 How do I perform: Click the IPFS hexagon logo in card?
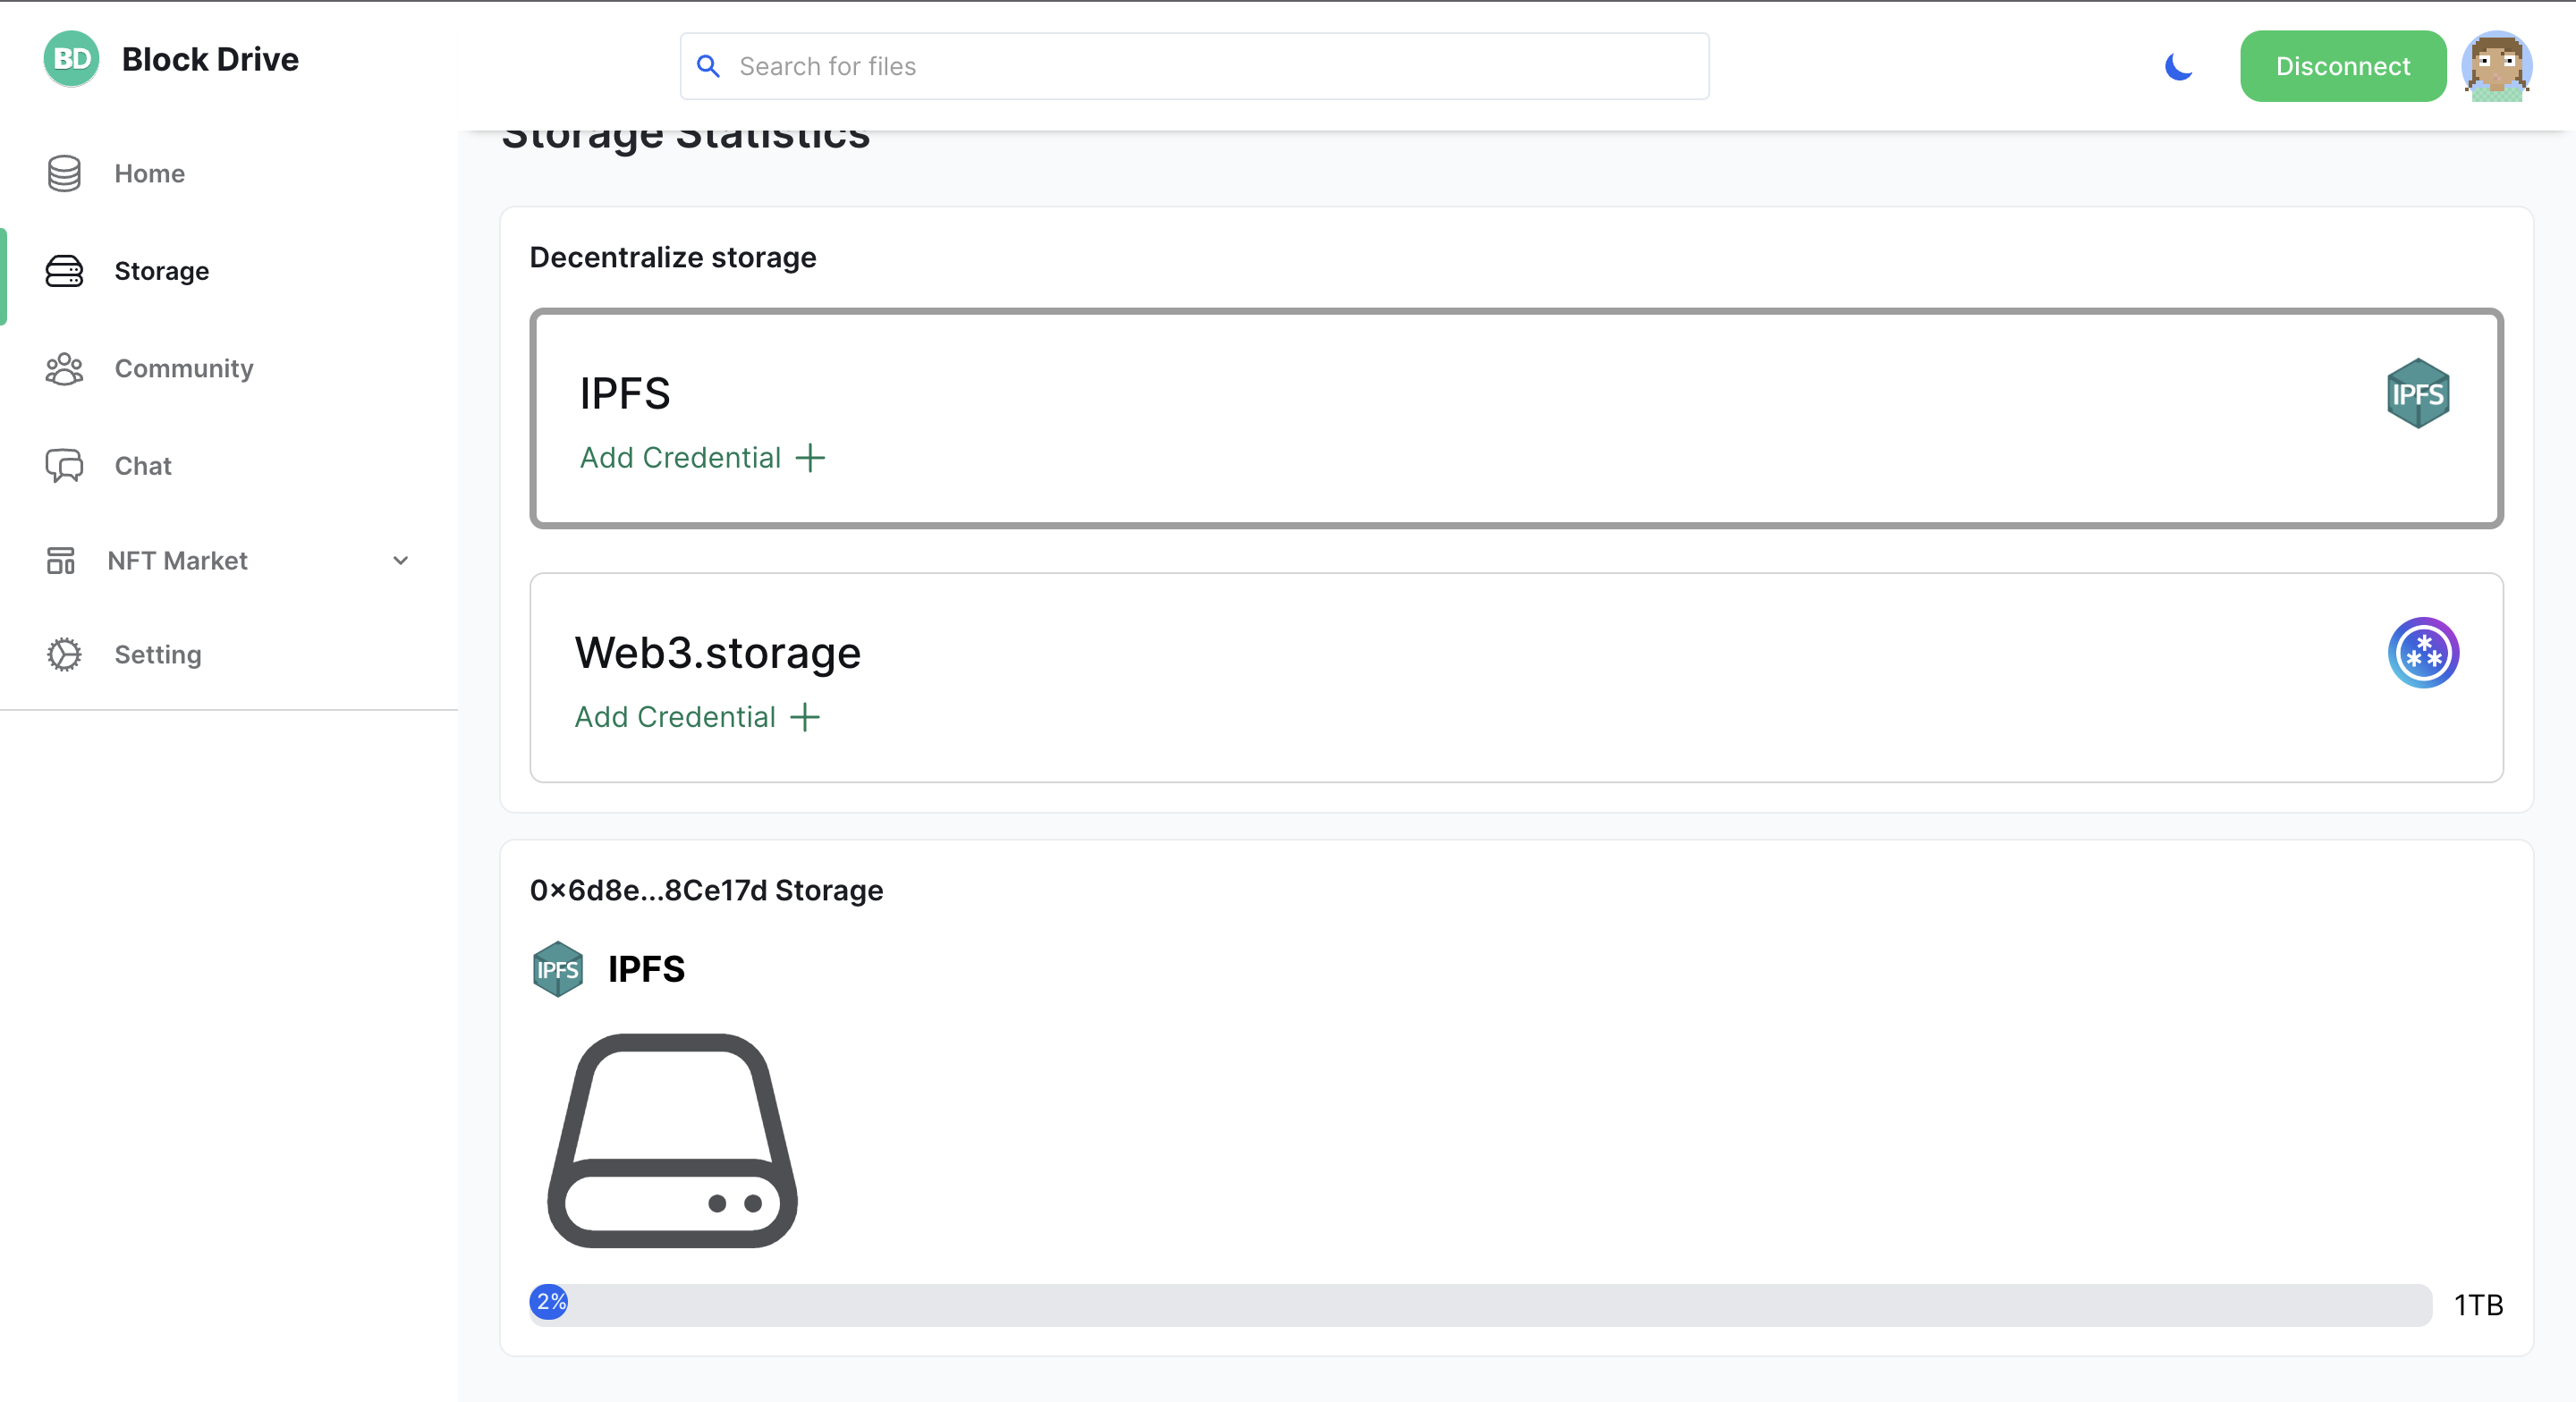click(2416, 393)
